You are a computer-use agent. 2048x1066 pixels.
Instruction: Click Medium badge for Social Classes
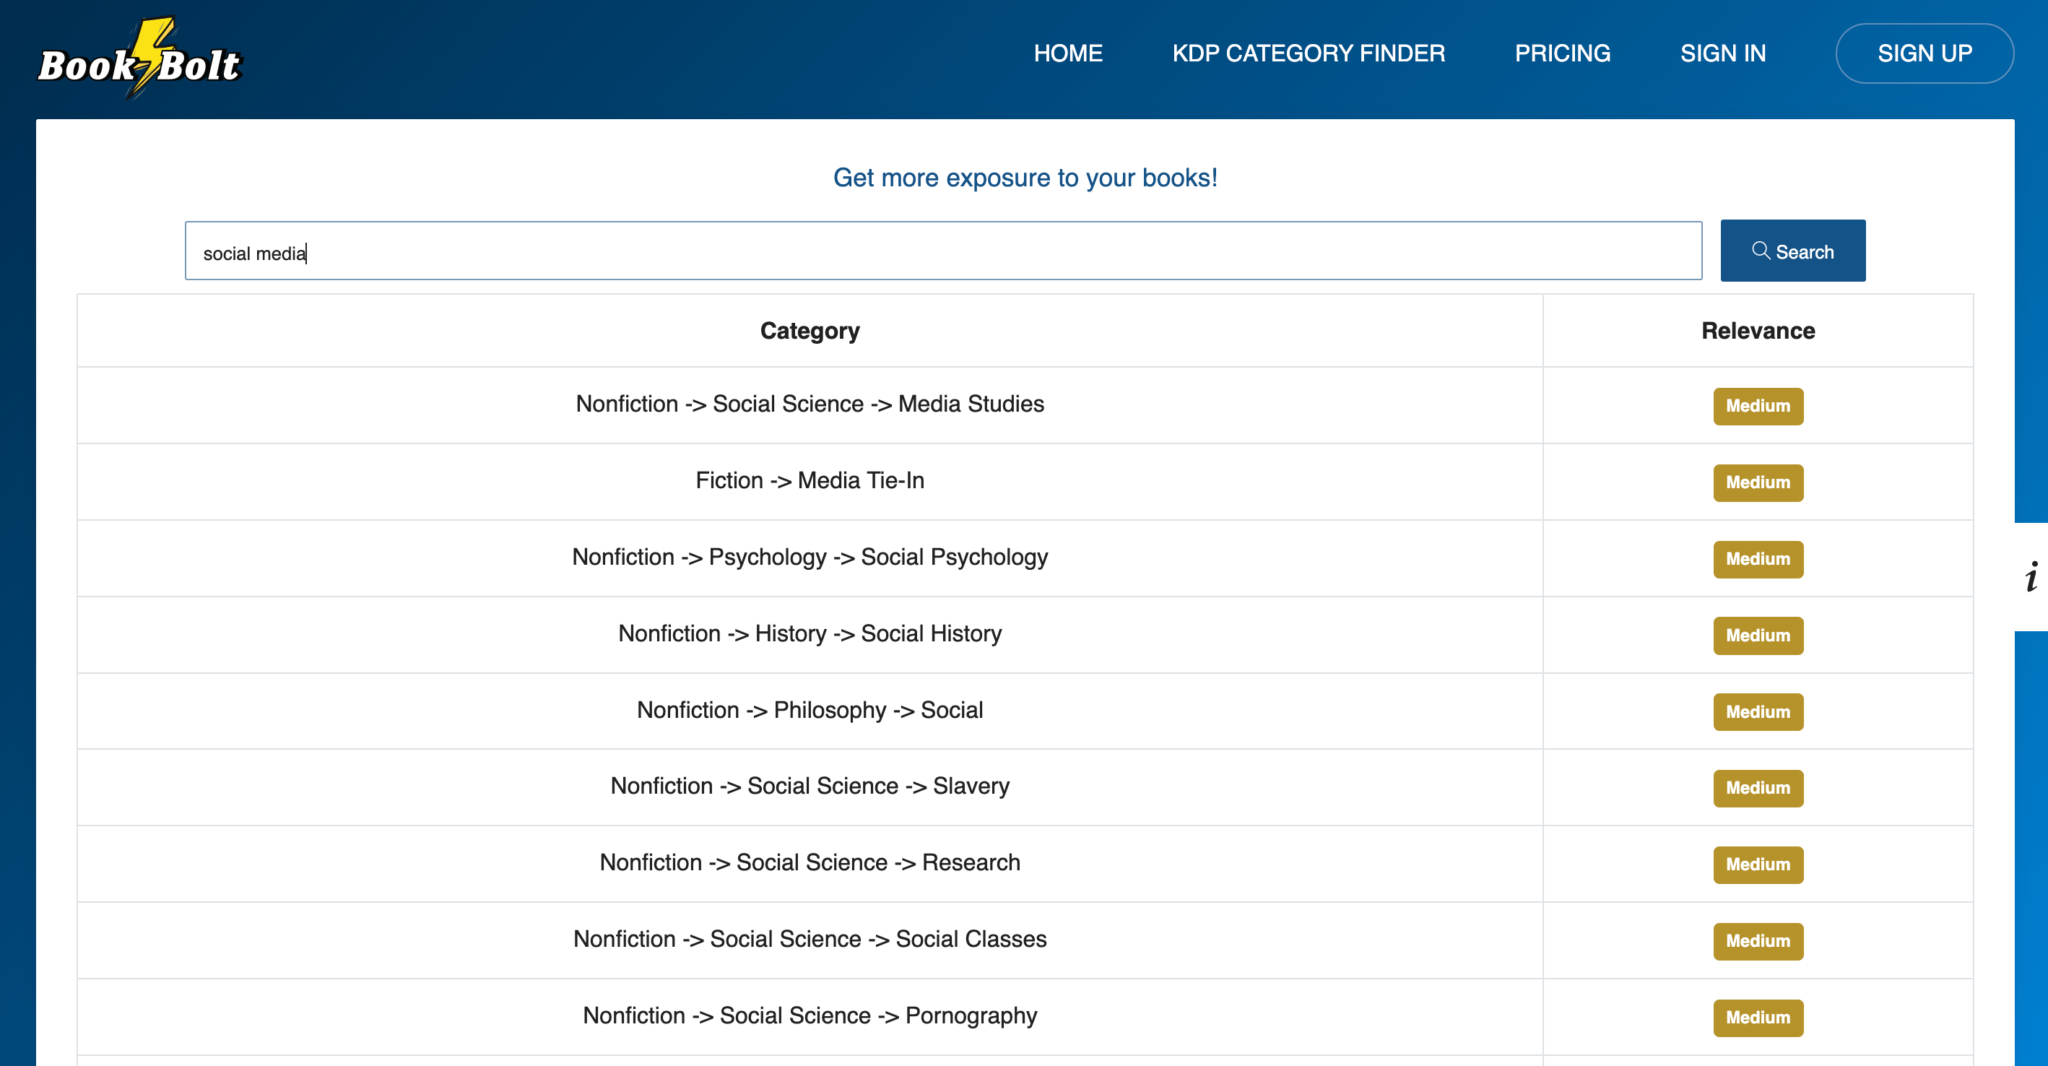tap(1757, 941)
